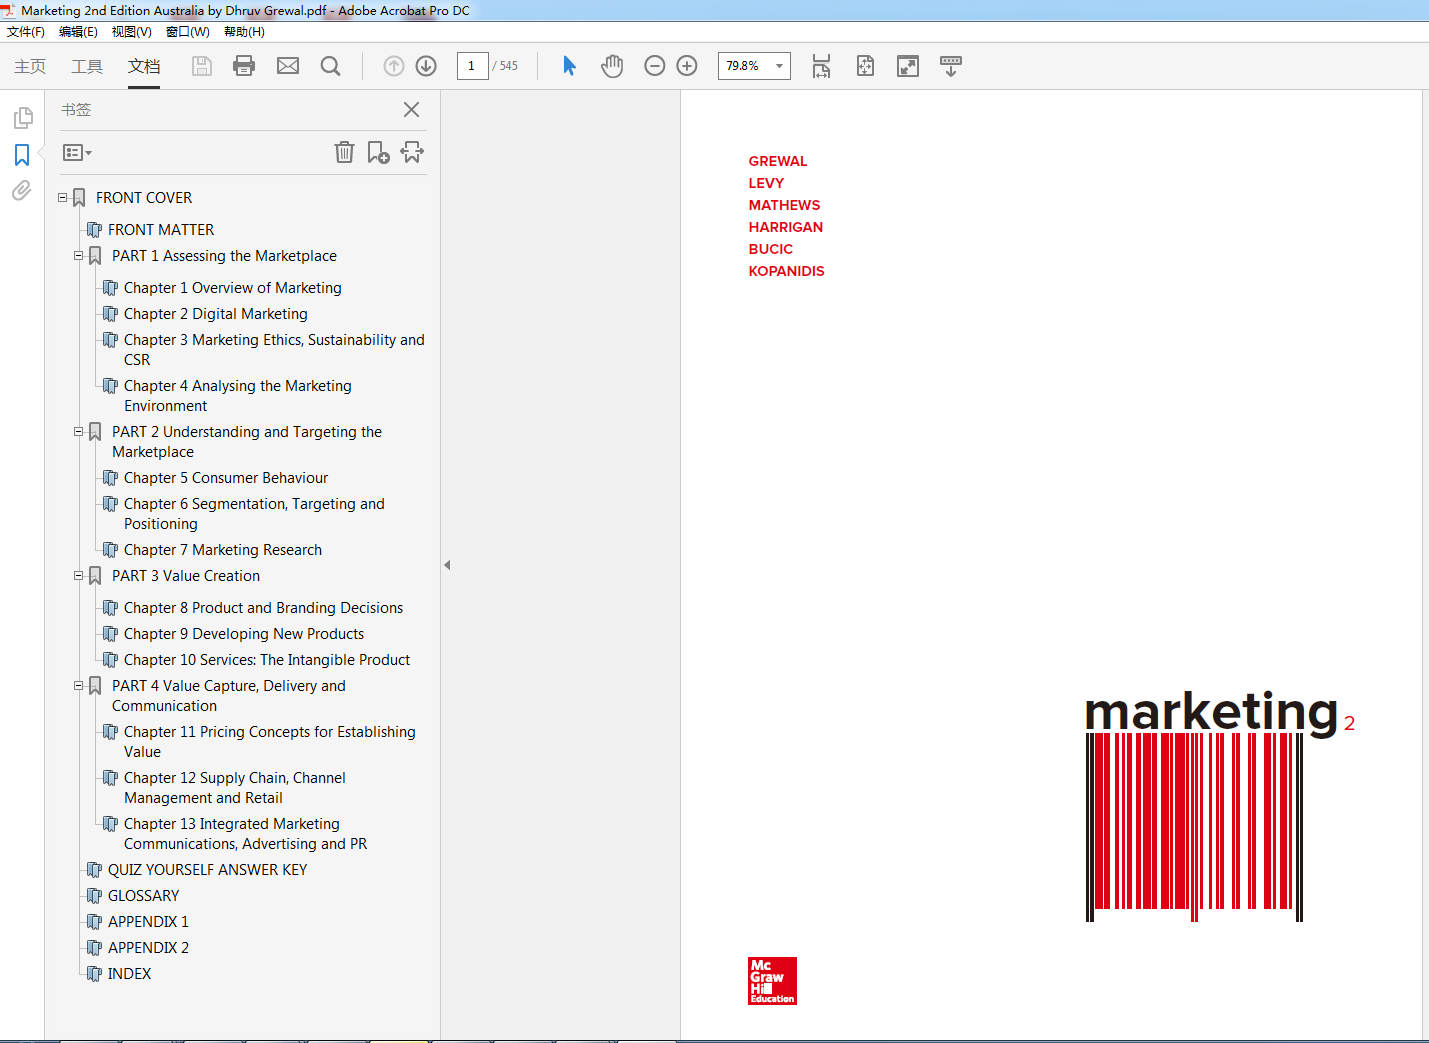
Task: Jump to APPENDIX 2 bookmark
Action: click(x=148, y=948)
